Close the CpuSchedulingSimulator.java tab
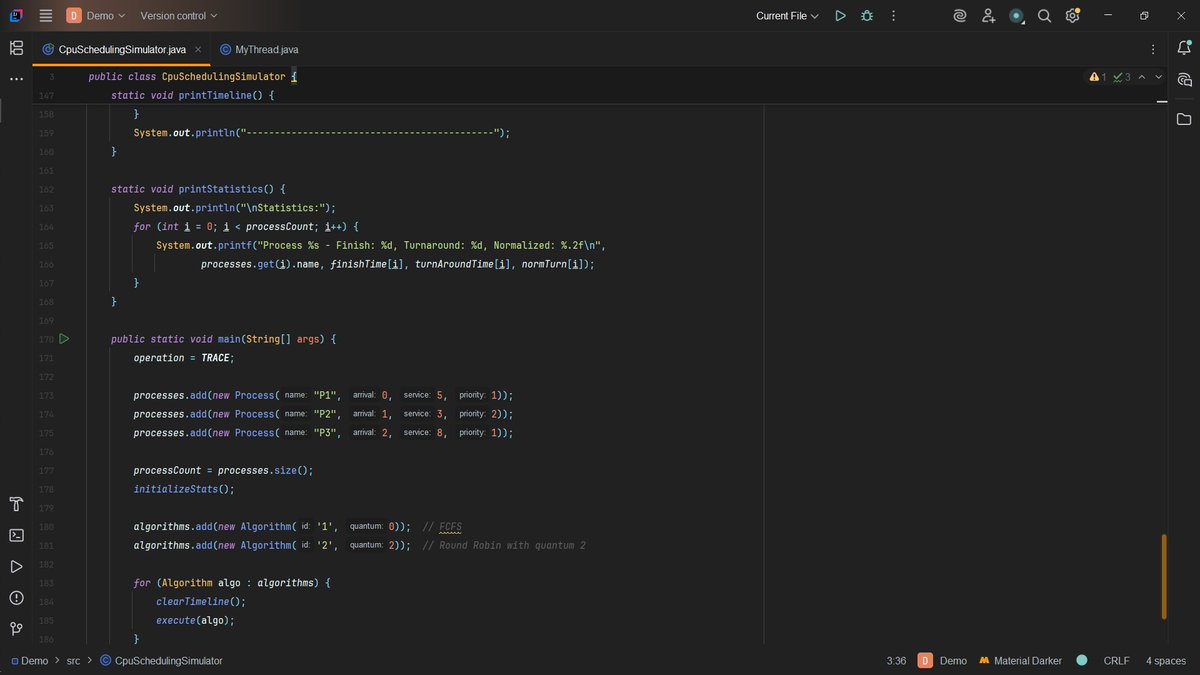1200x675 pixels. (198, 49)
